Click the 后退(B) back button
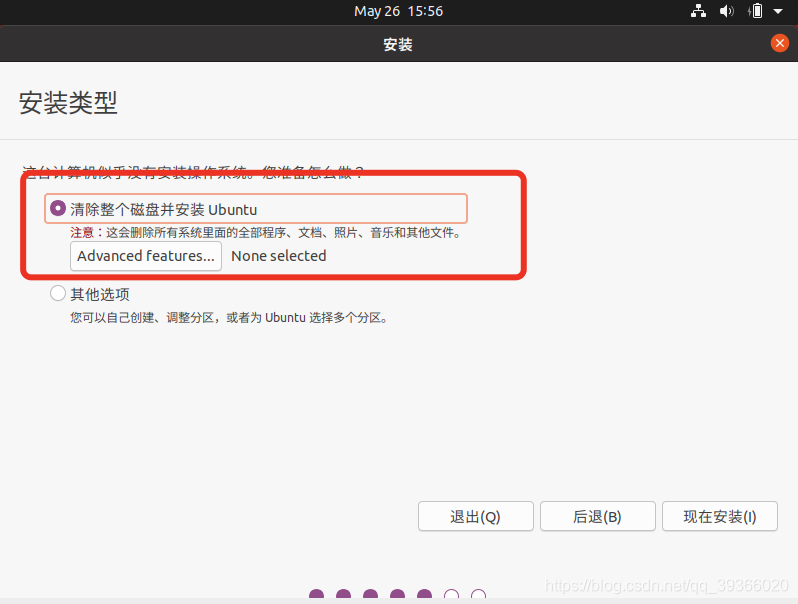 [597, 516]
